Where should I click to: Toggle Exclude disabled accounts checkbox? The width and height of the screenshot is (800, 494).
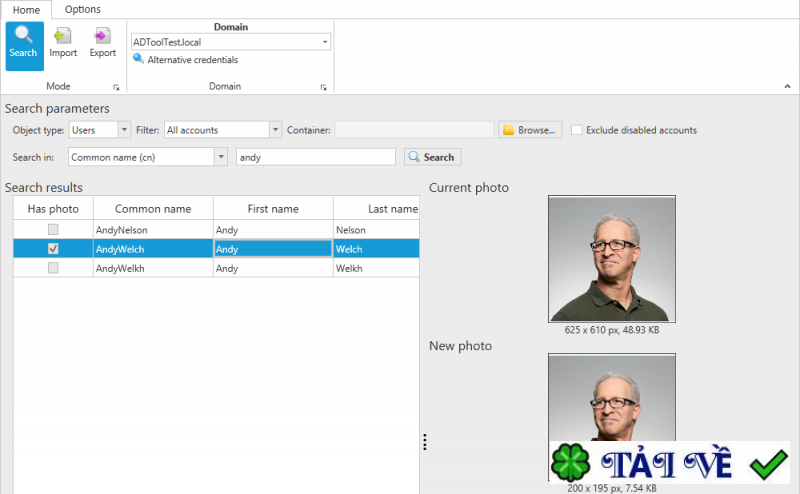pos(577,130)
